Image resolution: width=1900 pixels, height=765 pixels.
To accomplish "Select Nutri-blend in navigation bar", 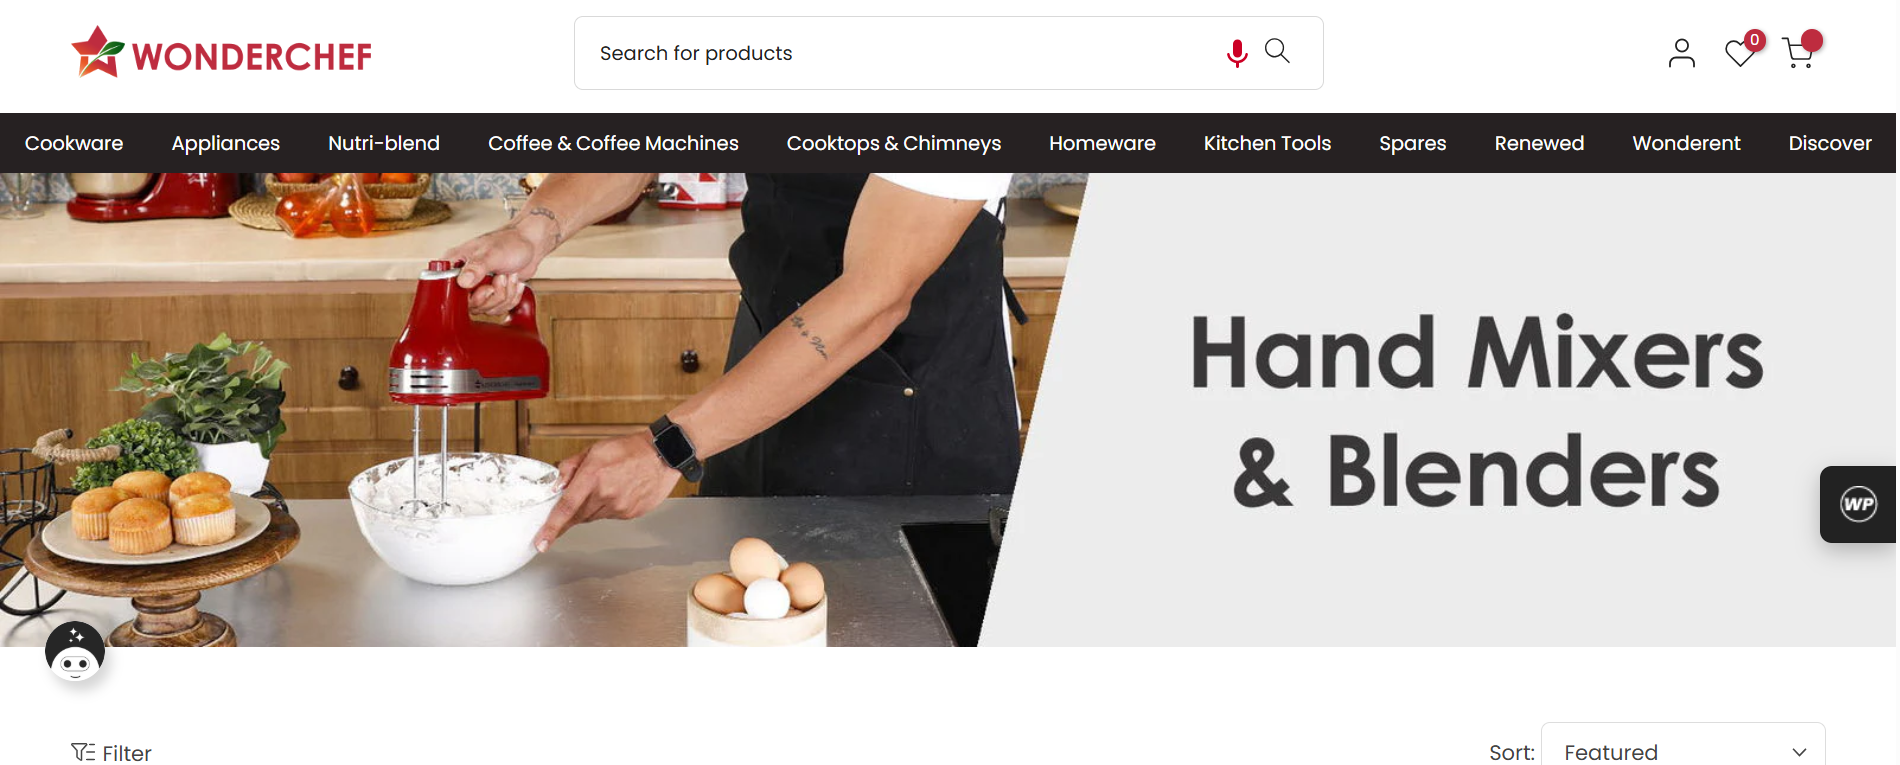I will point(384,143).
